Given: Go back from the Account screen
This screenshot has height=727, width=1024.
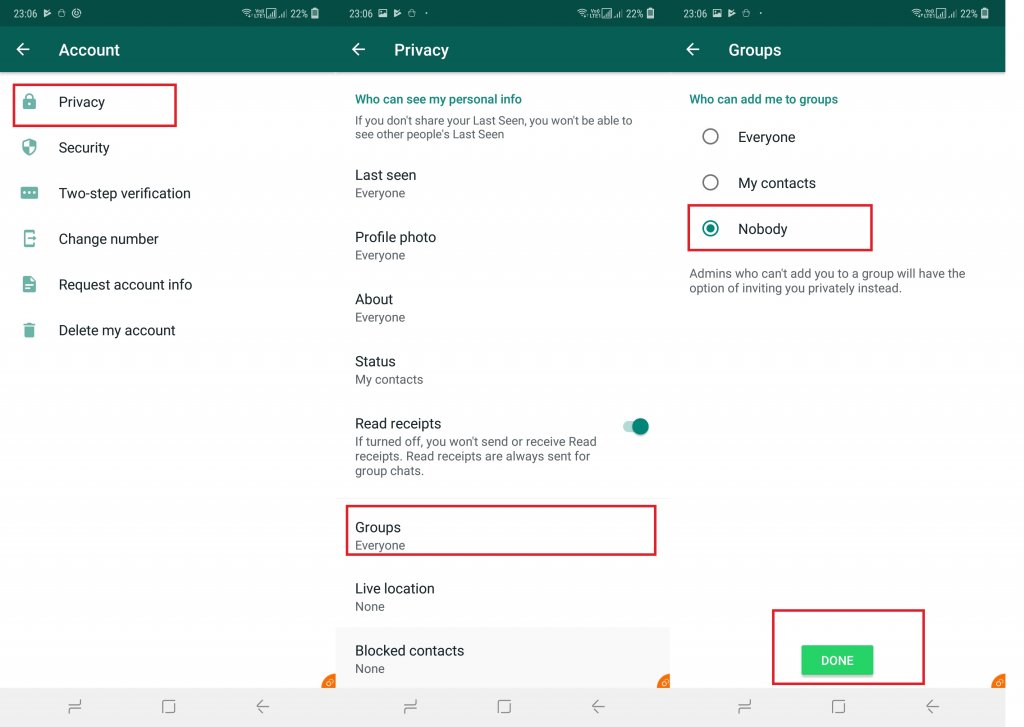Looking at the screenshot, I should pyautogui.click(x=23, y=50).
